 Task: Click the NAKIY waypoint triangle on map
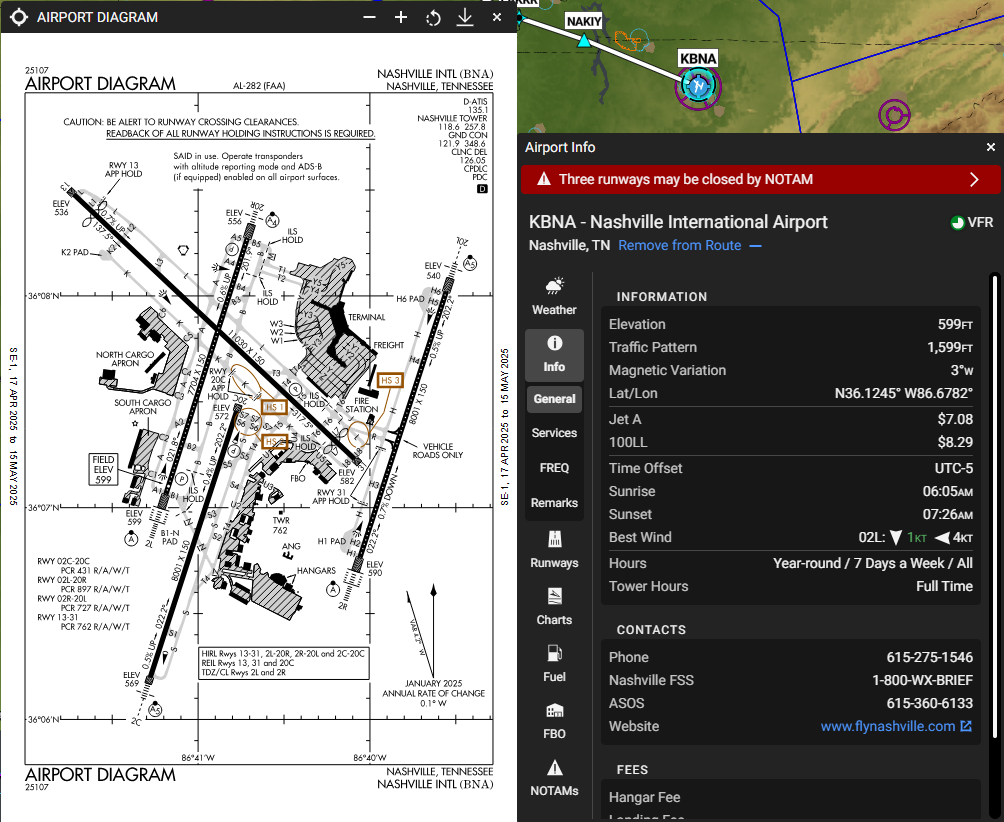click(x=584, y=41)
